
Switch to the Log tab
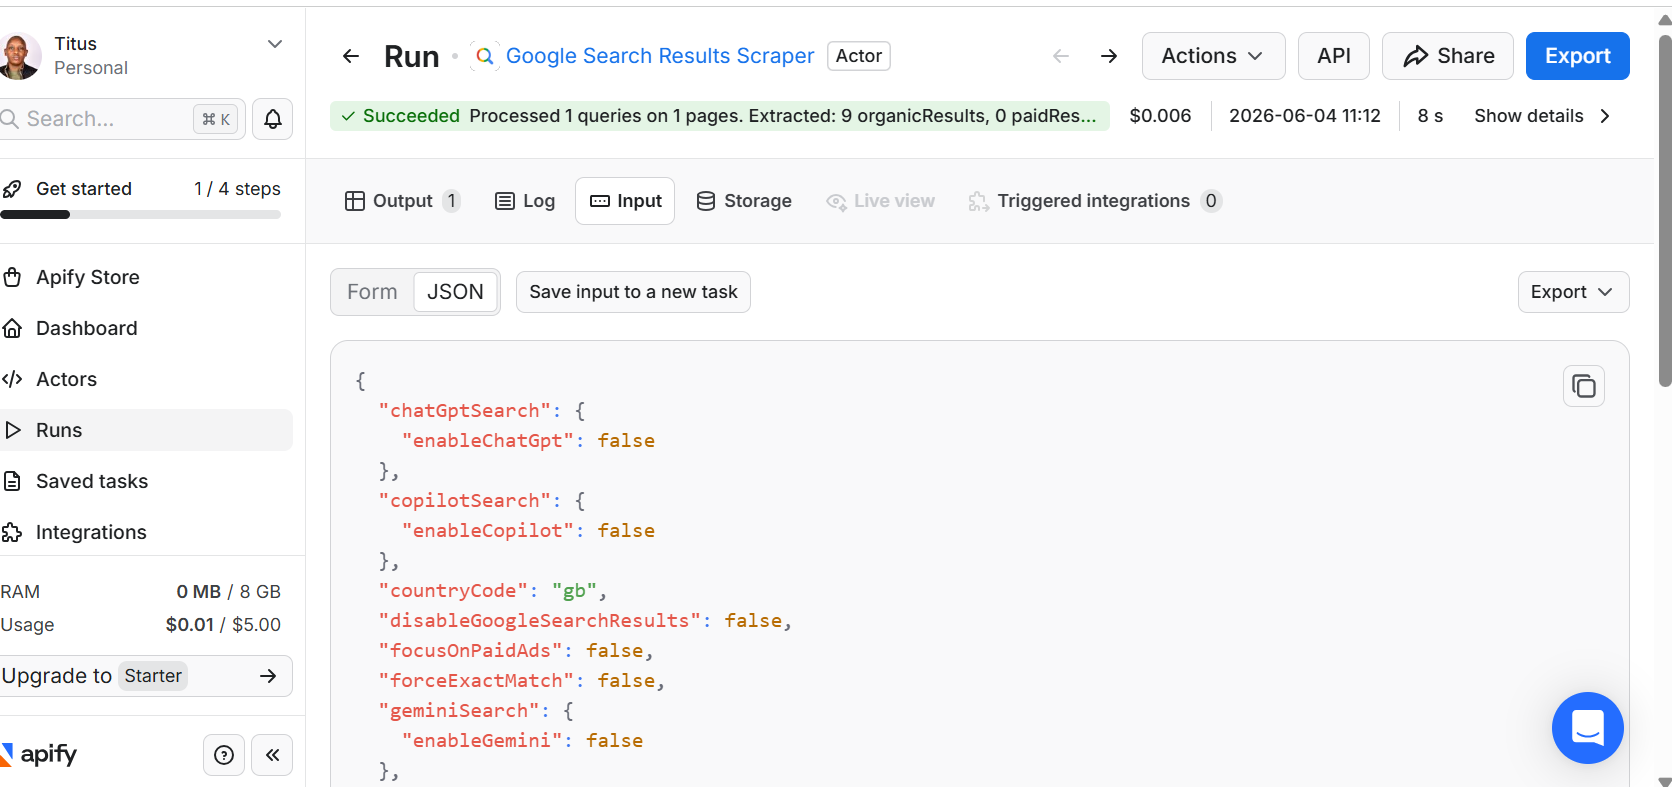(x=525, y=201)
